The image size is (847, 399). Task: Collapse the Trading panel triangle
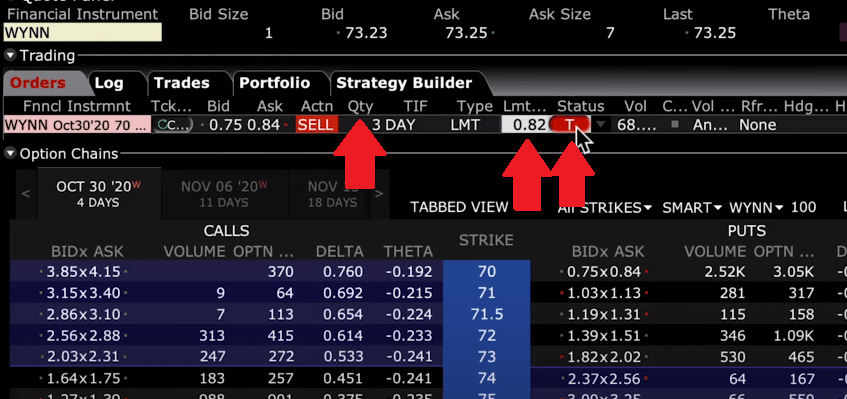[10, 56]
